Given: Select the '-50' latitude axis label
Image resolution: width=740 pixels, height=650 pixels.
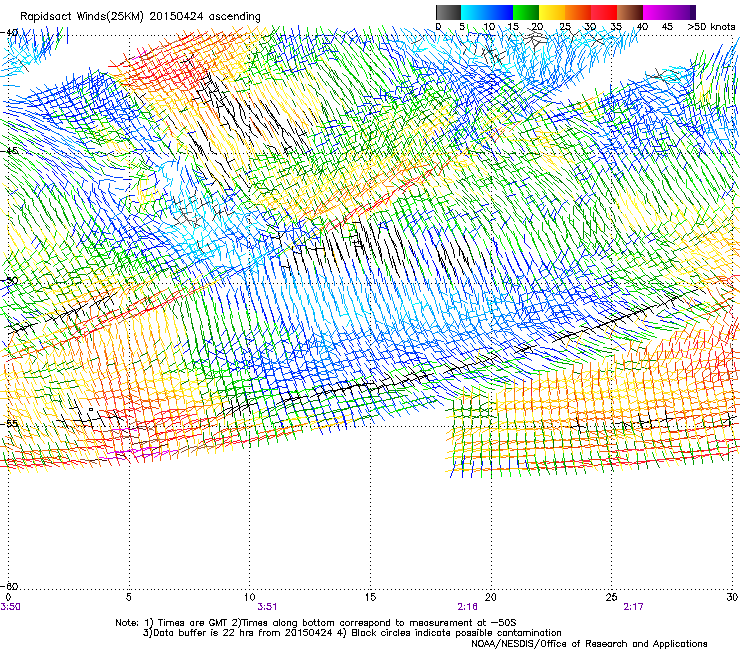Looking at the screenshot, I should point(9,280).
